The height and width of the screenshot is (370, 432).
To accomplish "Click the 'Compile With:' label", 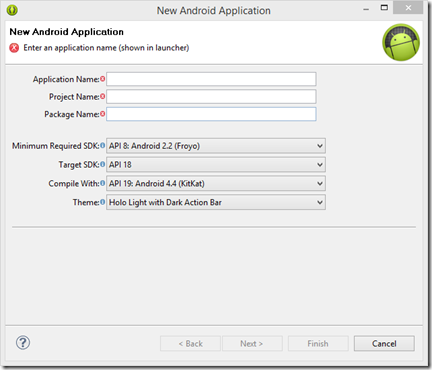I will (x=74, y=184).
